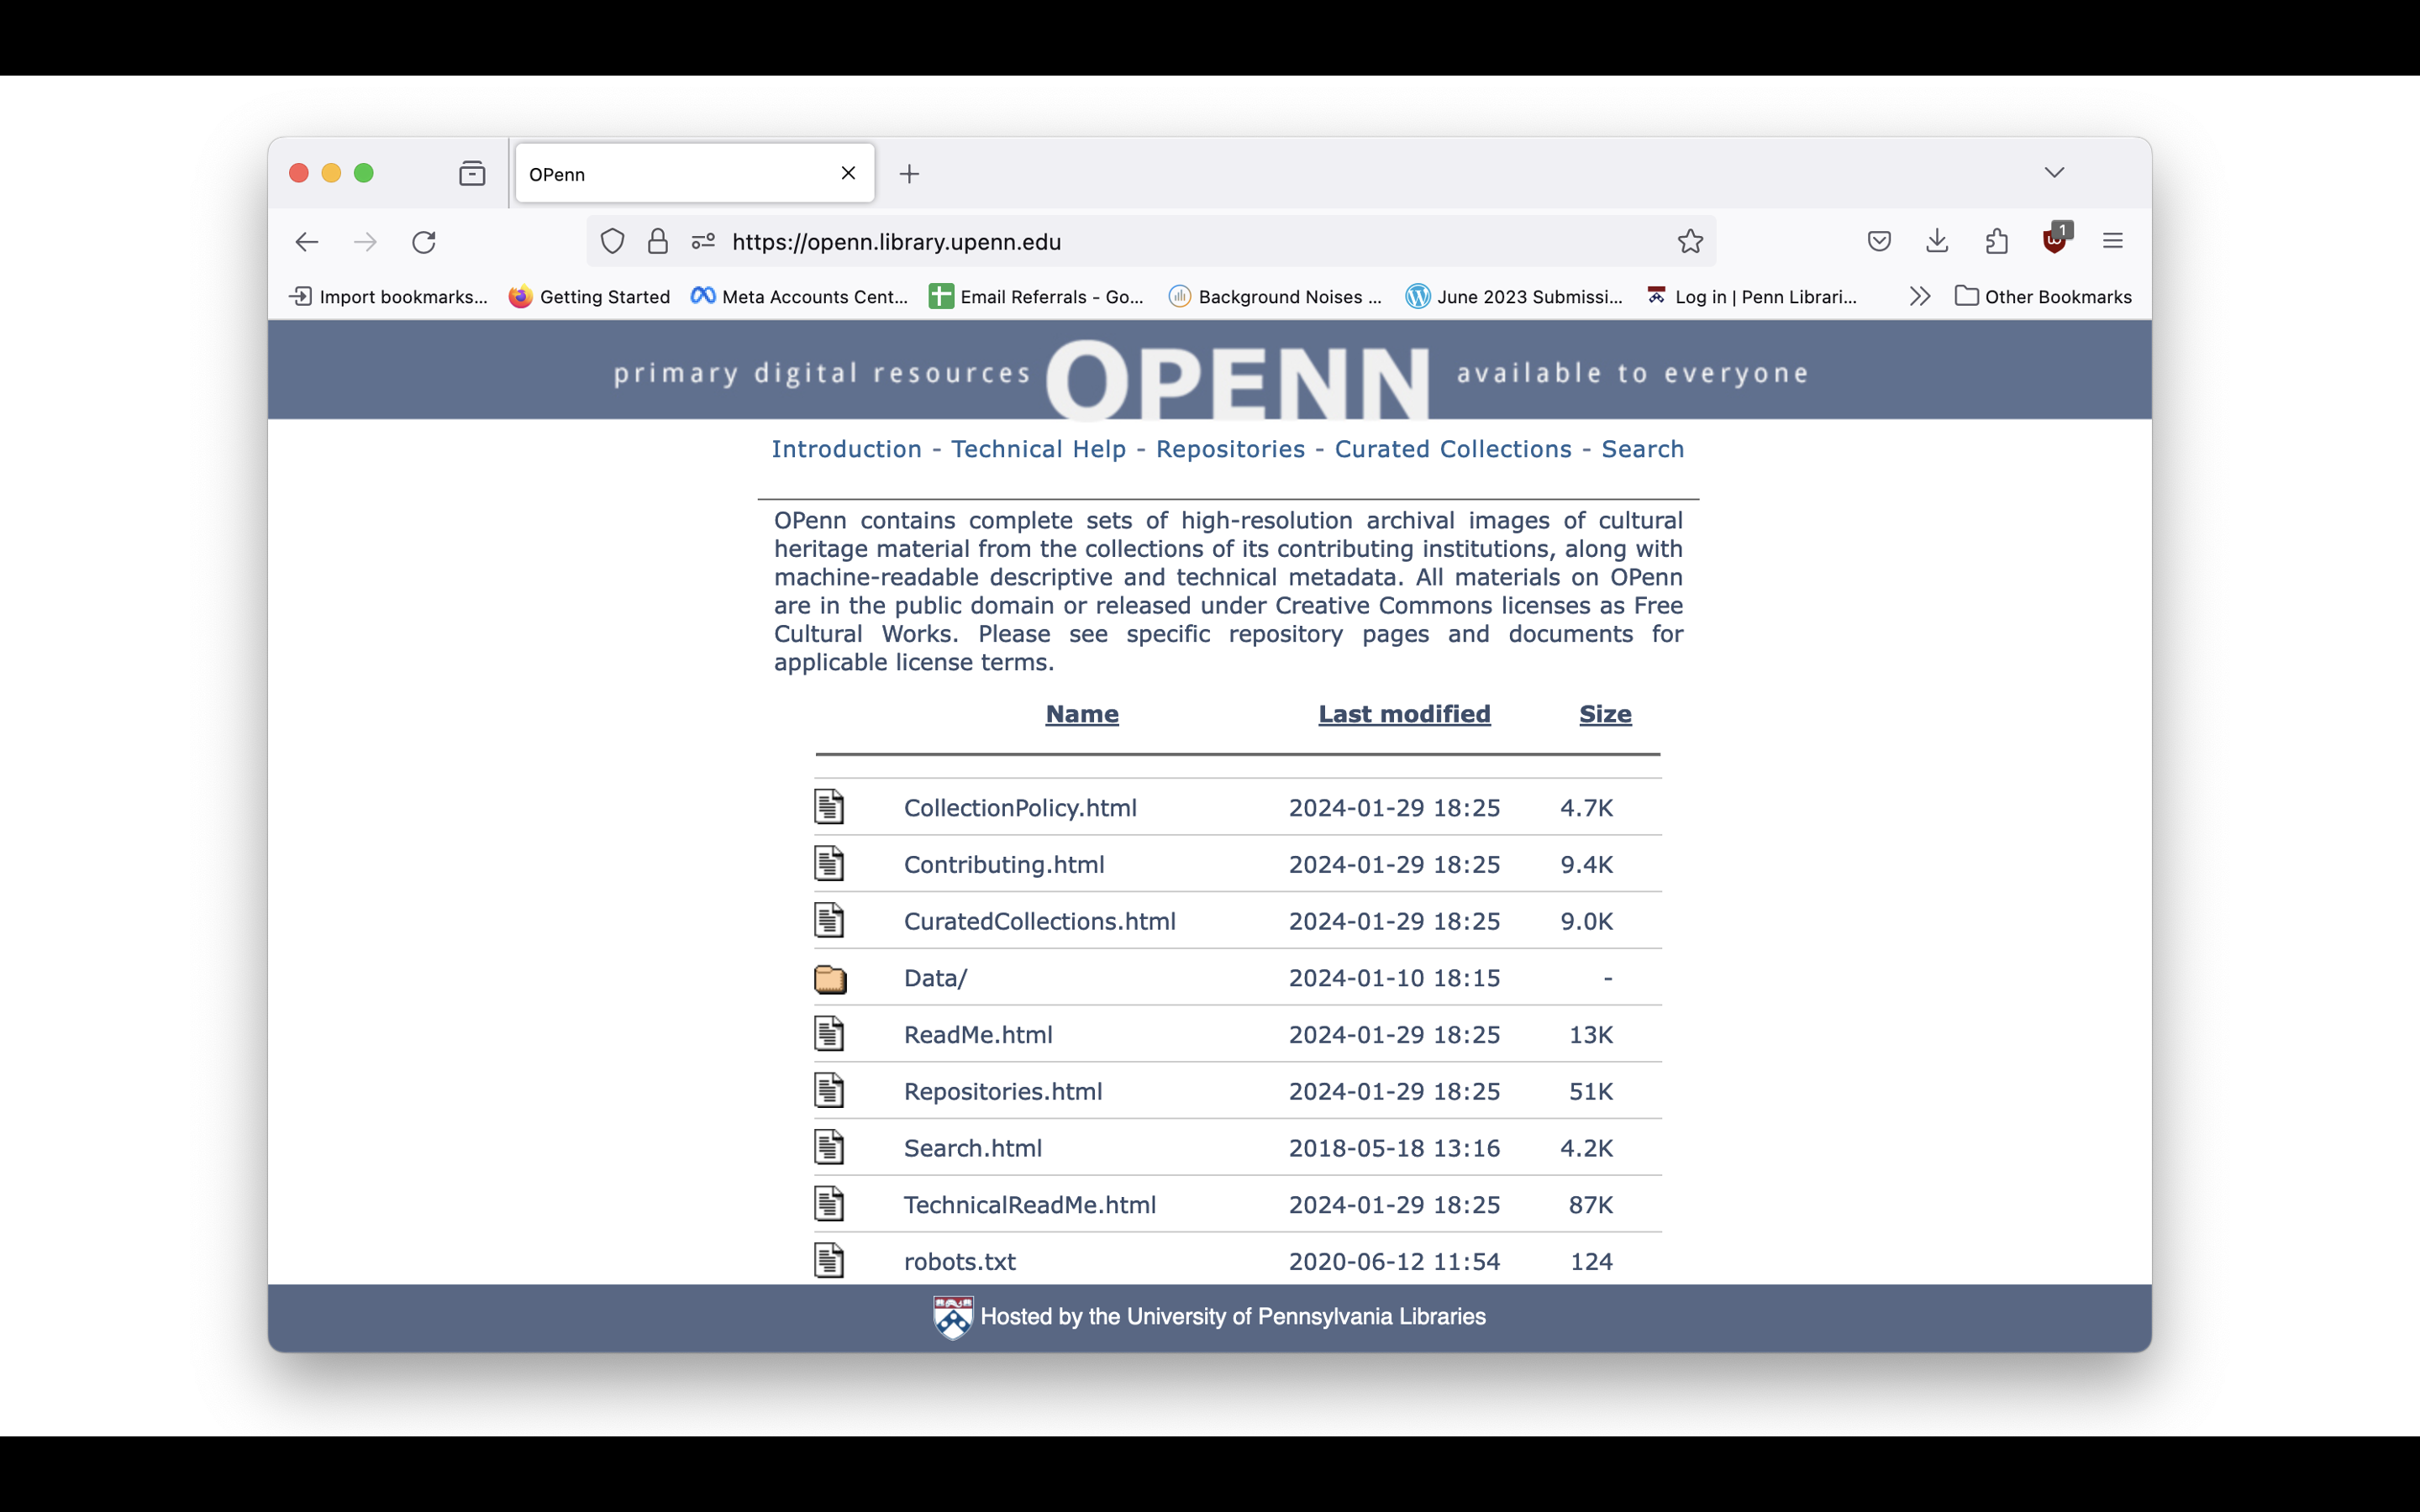Open Search.html file link
Image resolution: width=2420 pixels, height=1512 pixels.
[973, 1148]
